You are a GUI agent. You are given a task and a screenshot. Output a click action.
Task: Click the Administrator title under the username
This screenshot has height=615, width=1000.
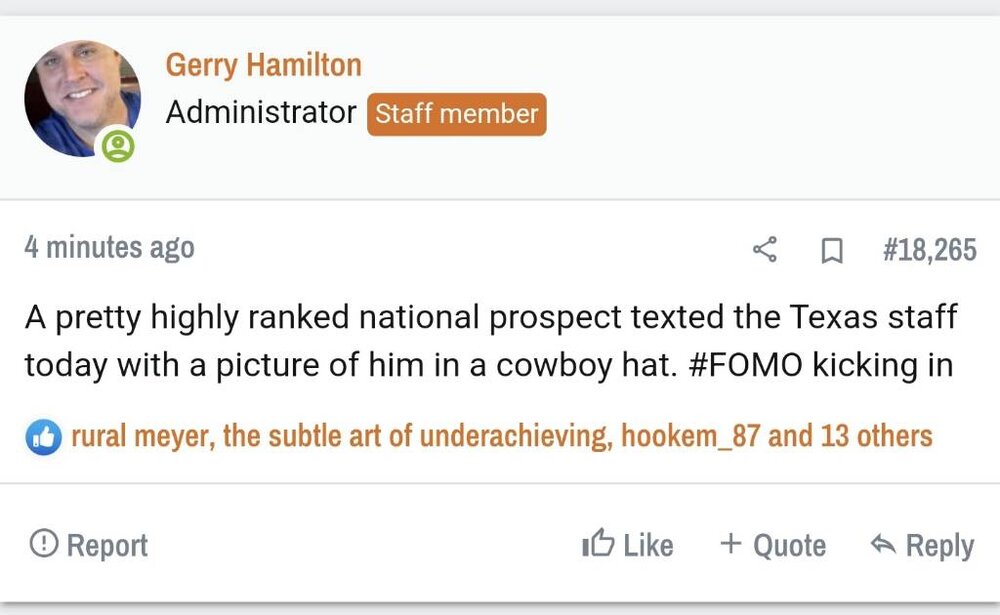pos(261,113)
